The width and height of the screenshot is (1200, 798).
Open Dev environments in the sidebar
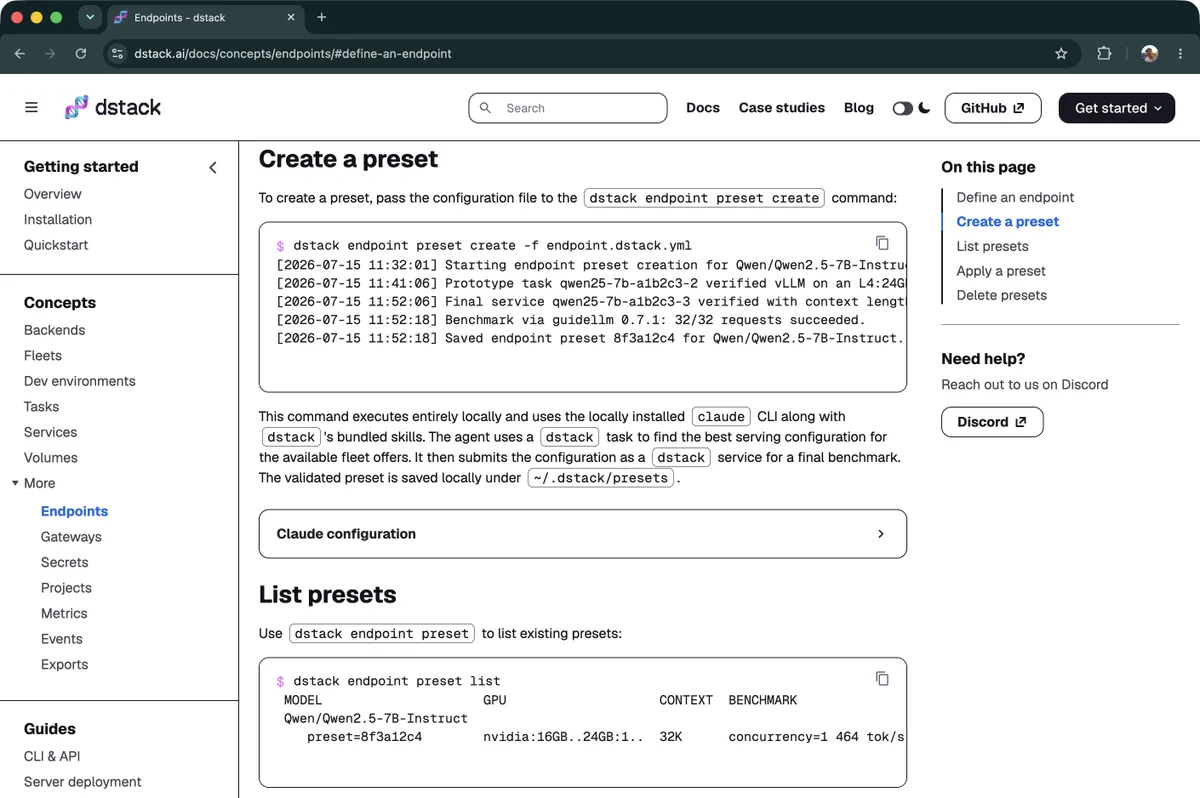(x=80, y=381)
